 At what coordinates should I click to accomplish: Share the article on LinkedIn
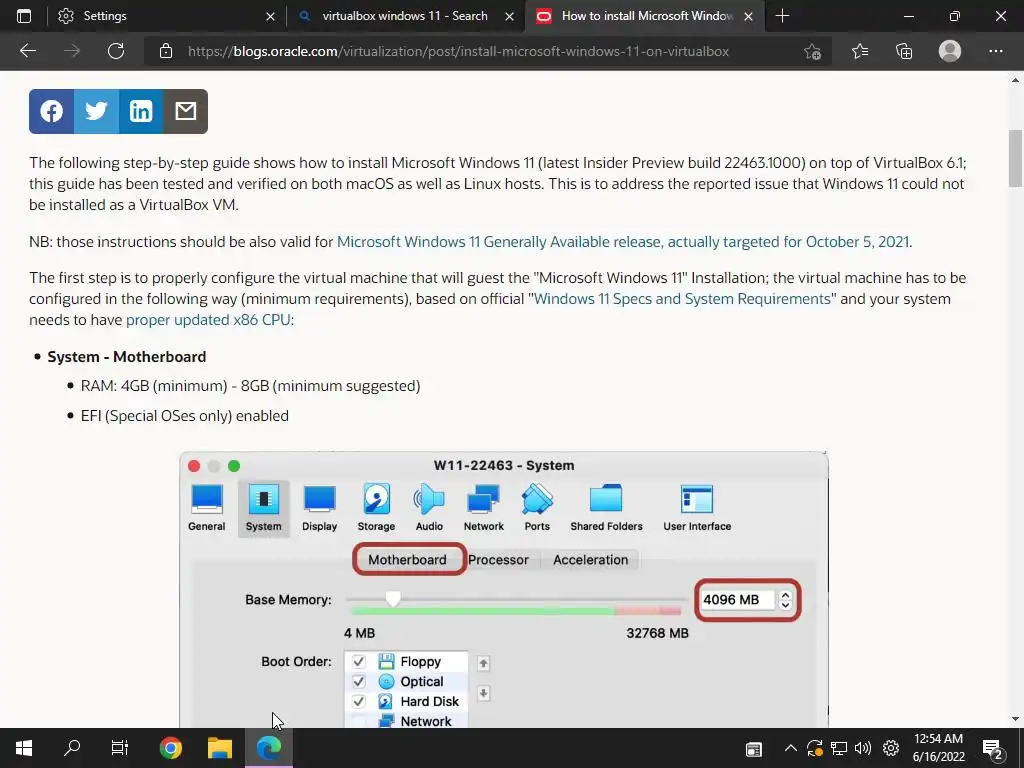coord(141,112)
